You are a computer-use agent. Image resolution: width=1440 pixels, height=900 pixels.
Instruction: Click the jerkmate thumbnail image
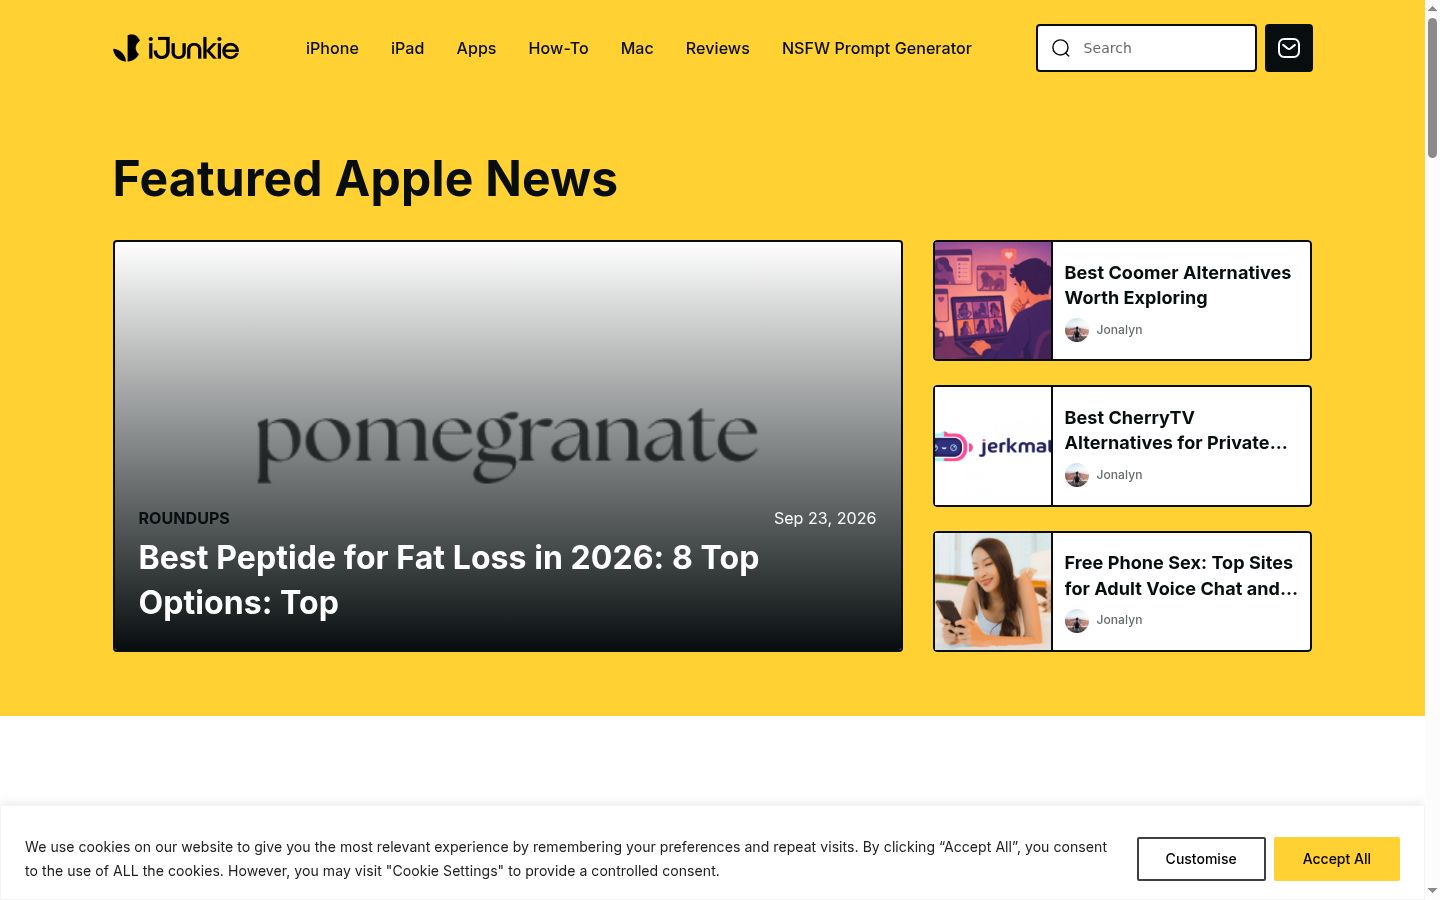993,446
